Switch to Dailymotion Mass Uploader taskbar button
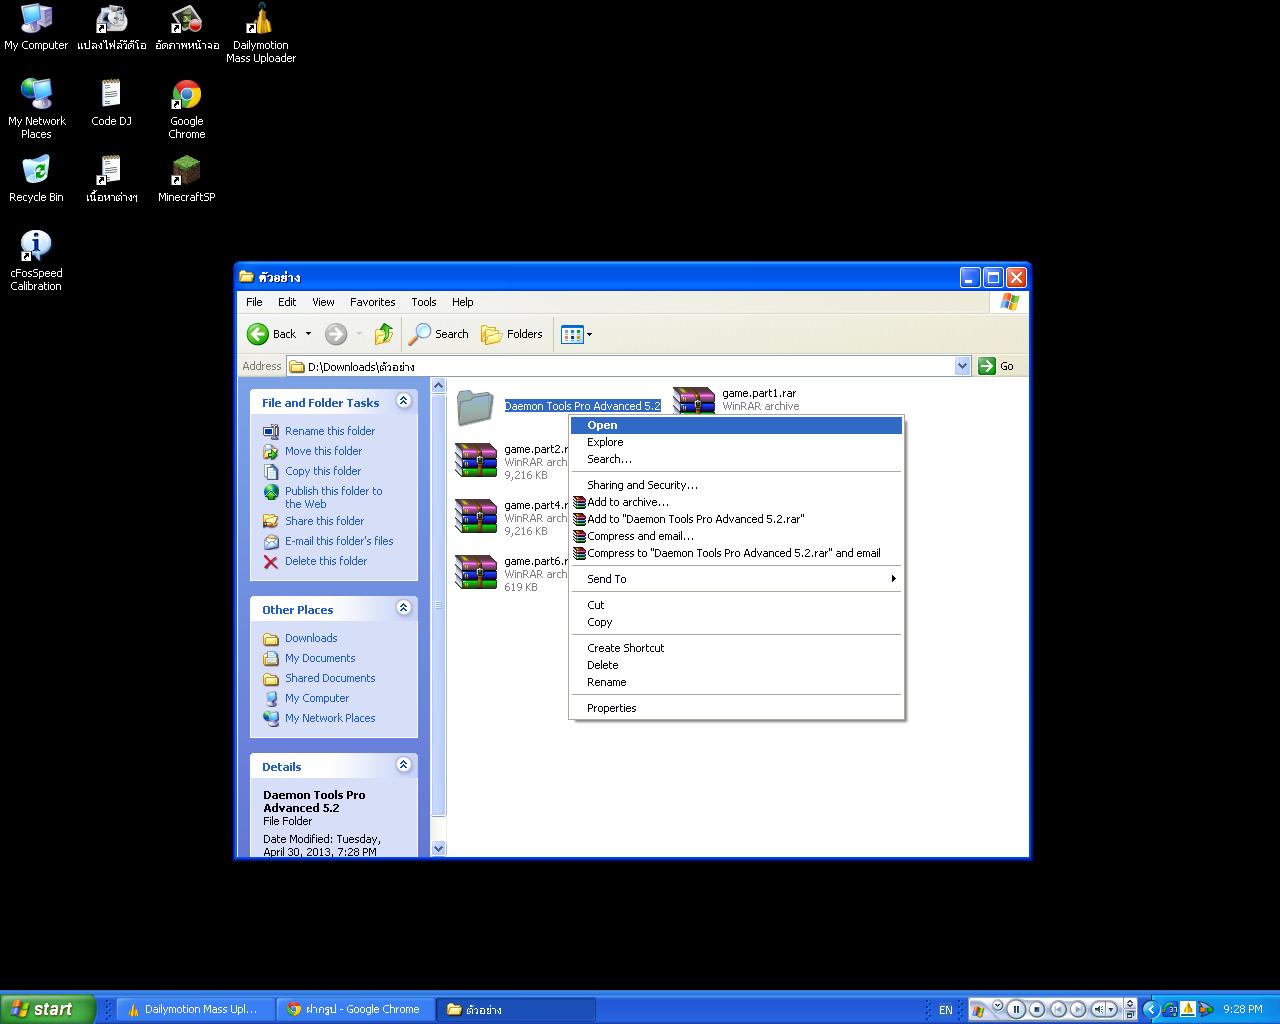 tap(196, 1009)
